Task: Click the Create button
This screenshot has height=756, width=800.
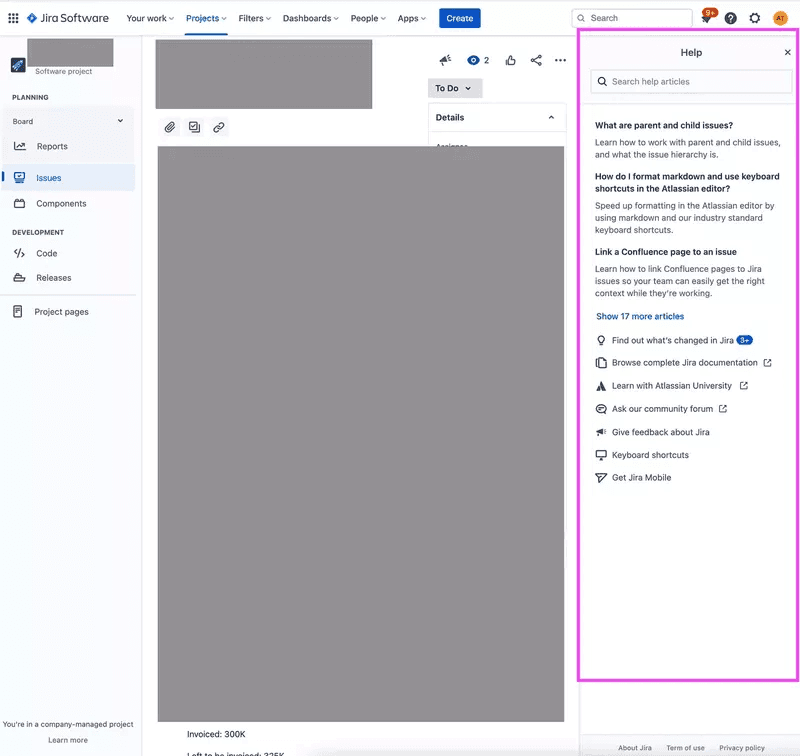Action: point(459,17)
